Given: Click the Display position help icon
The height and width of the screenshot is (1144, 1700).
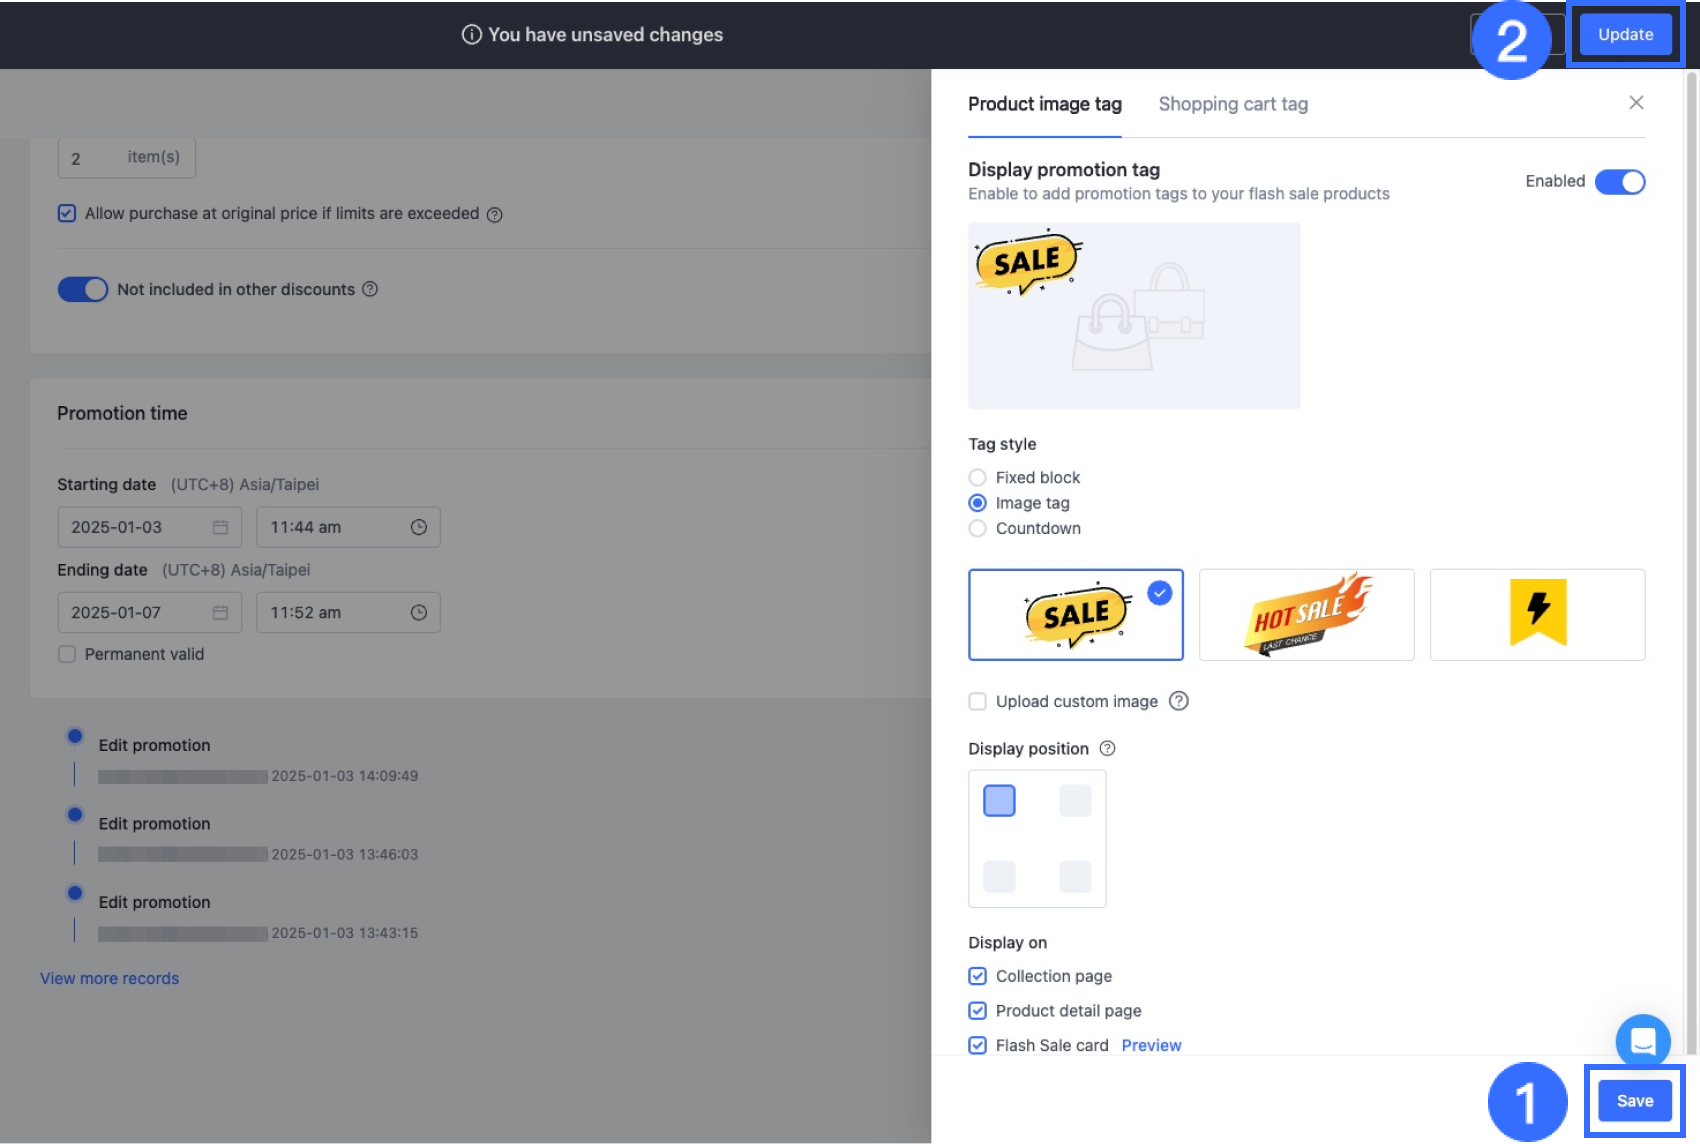Looking at the screenshot, I should pyautogui.click(x=1107, y=748).
